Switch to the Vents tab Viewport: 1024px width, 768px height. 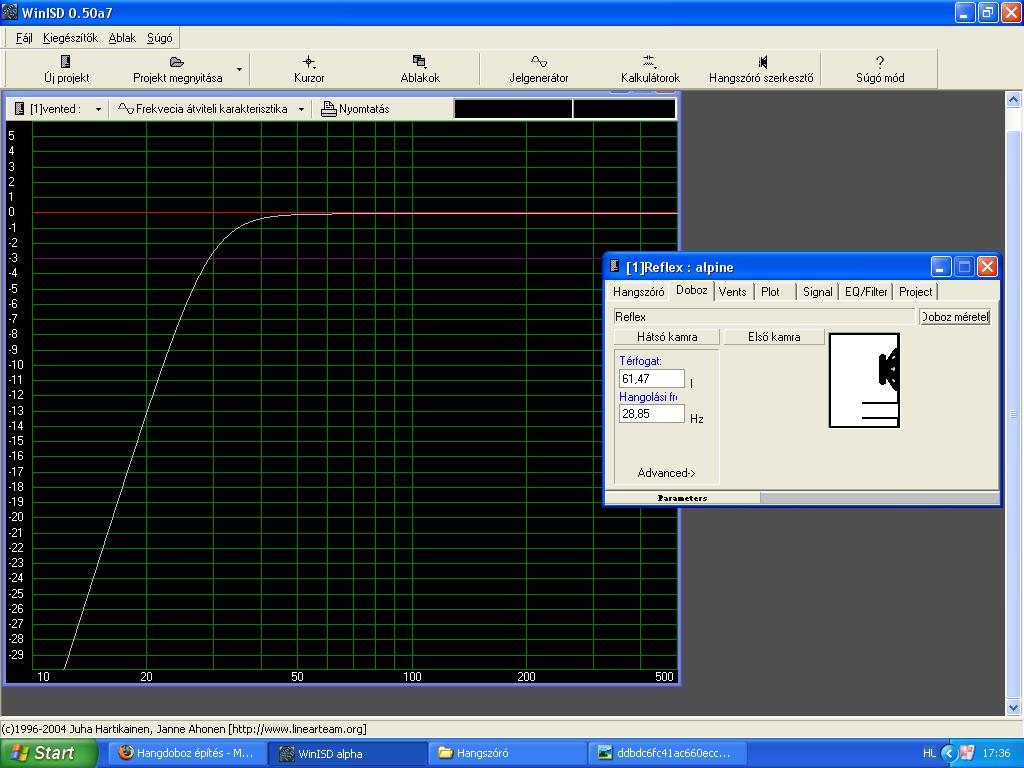pyautogui.click(x=732, y=292)
